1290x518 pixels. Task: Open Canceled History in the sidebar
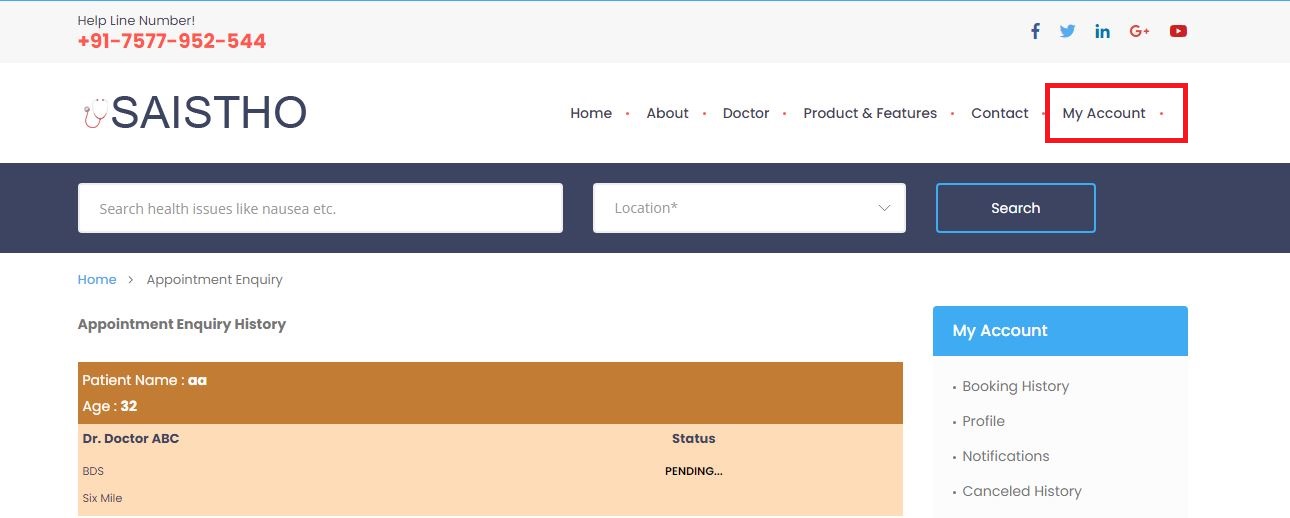(x=1021, y=491)
